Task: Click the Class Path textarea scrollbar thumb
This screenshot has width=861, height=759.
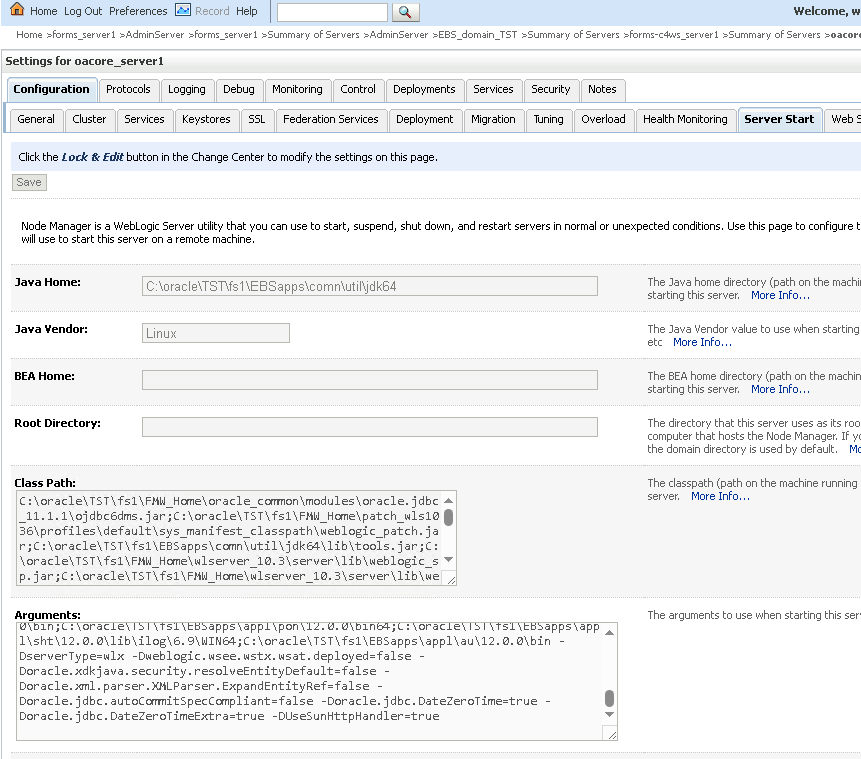Action: pyautogui.click(x=450, y=517)
